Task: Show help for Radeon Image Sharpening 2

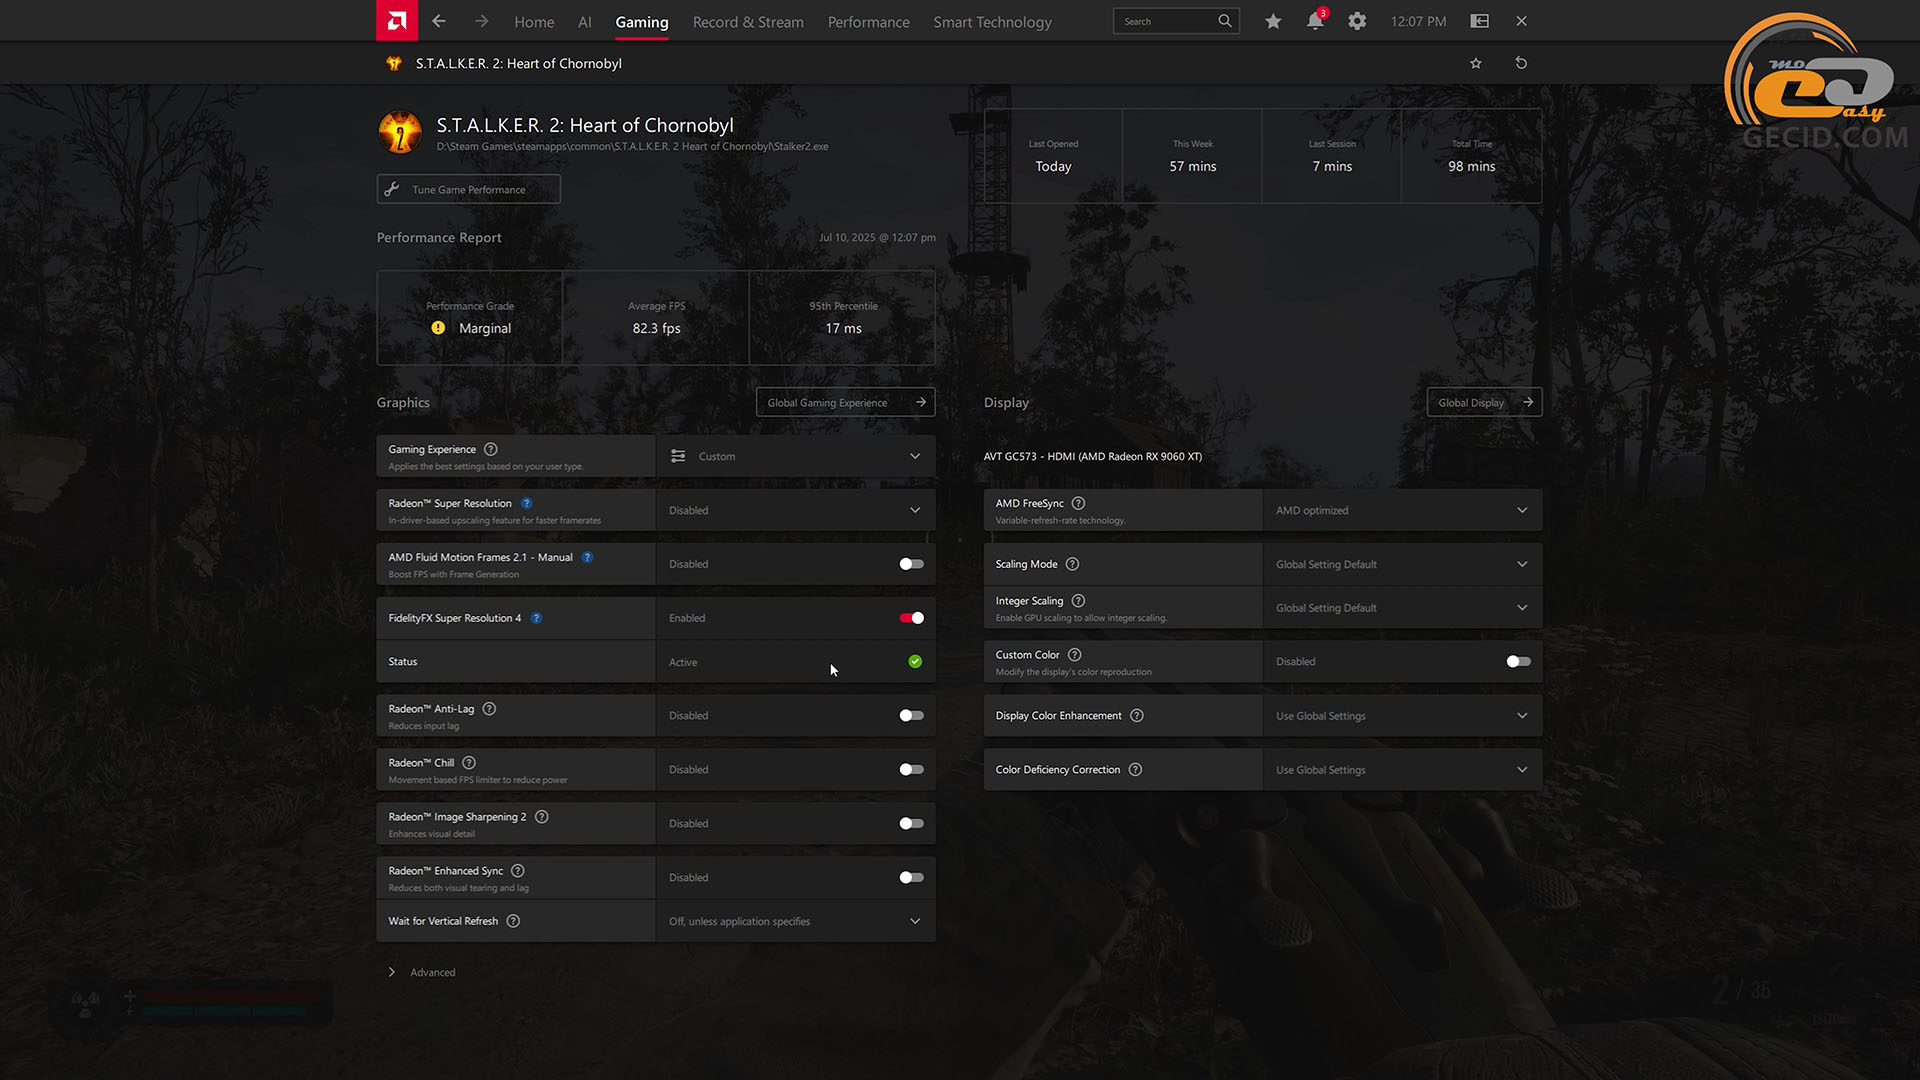Action: [x=542, y=817]
